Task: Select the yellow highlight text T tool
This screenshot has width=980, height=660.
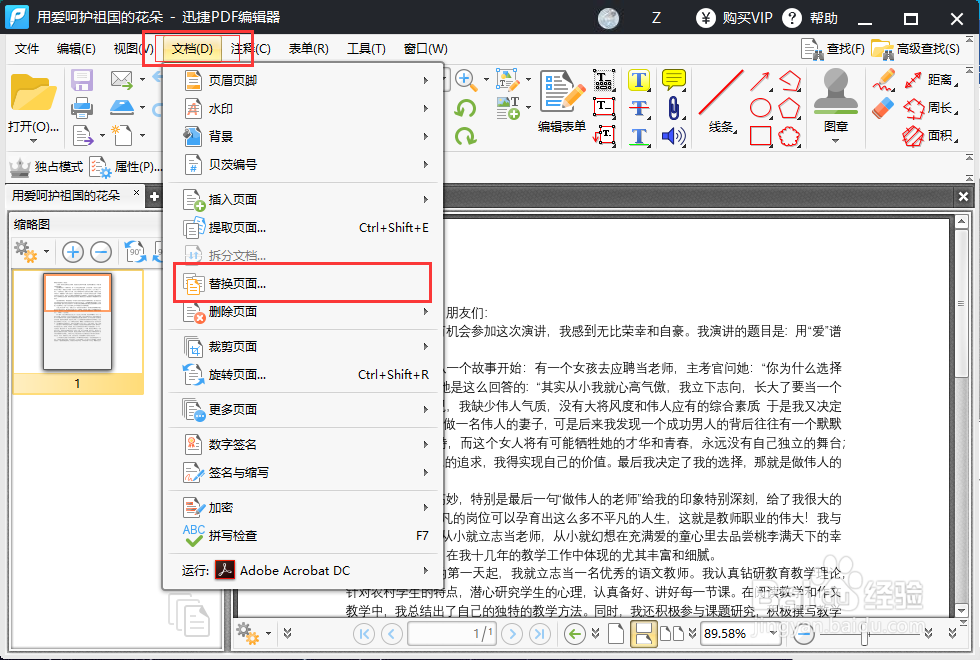Action: click(639, 81)
